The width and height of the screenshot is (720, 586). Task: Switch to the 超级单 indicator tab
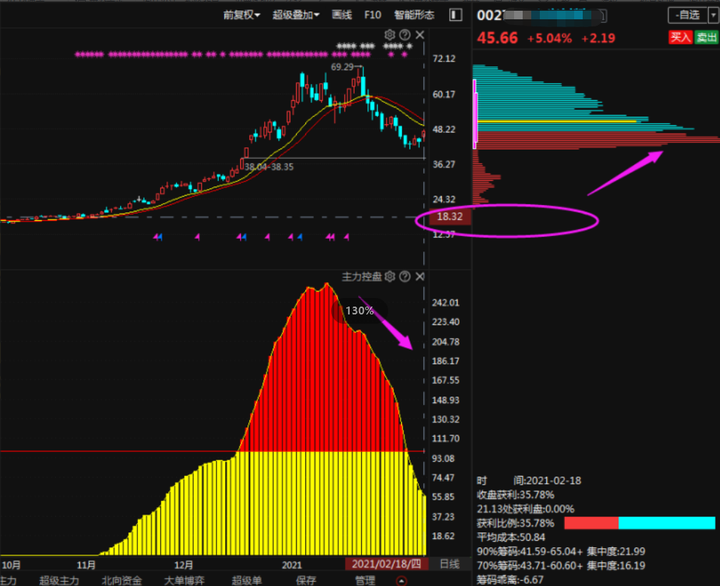coord(247,580)
